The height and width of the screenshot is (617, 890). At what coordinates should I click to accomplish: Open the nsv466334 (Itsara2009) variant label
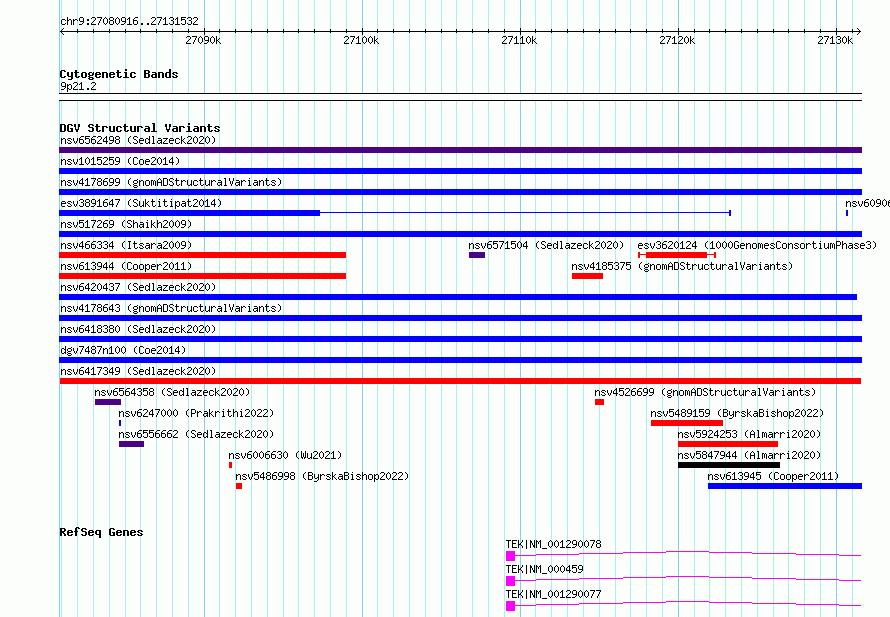point(126,245)
